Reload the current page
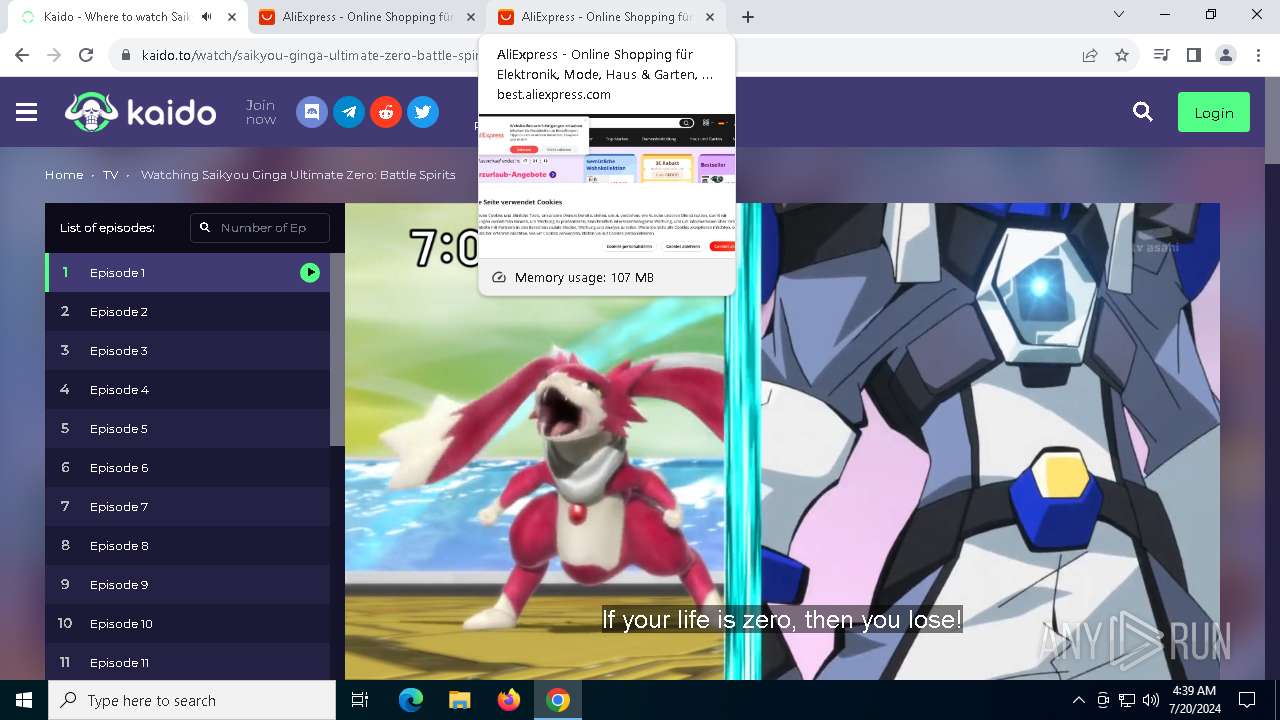The width and height of the screenshot is (1280, 720). click(86, 55)
